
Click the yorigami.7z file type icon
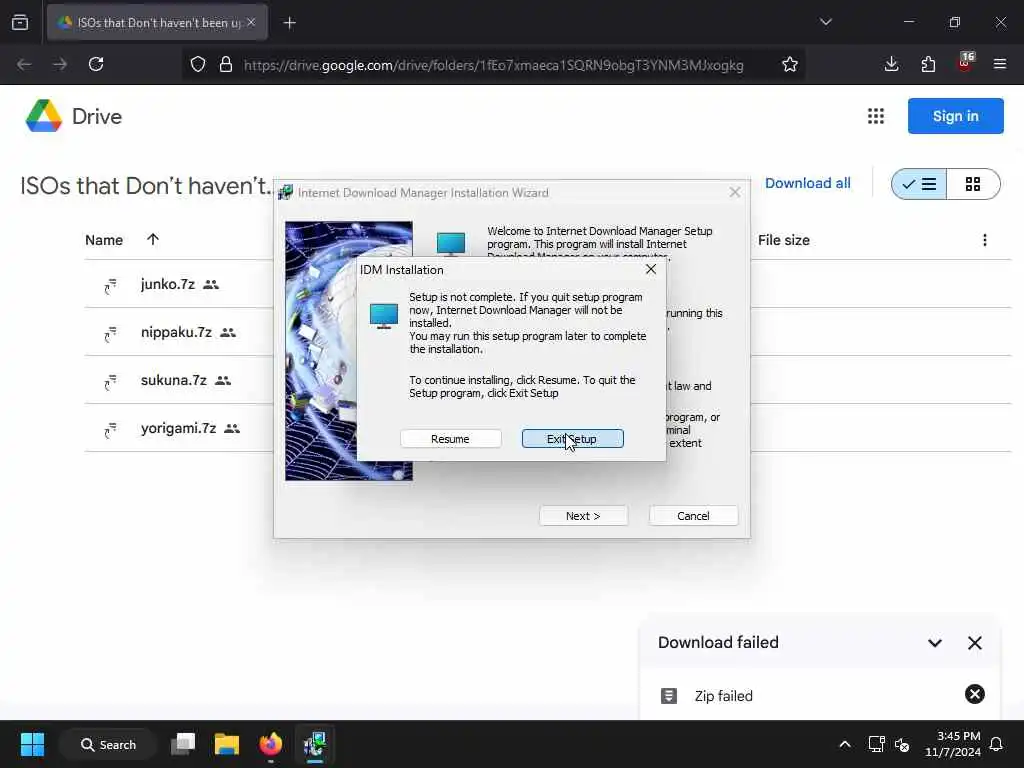tap(110, 429)
